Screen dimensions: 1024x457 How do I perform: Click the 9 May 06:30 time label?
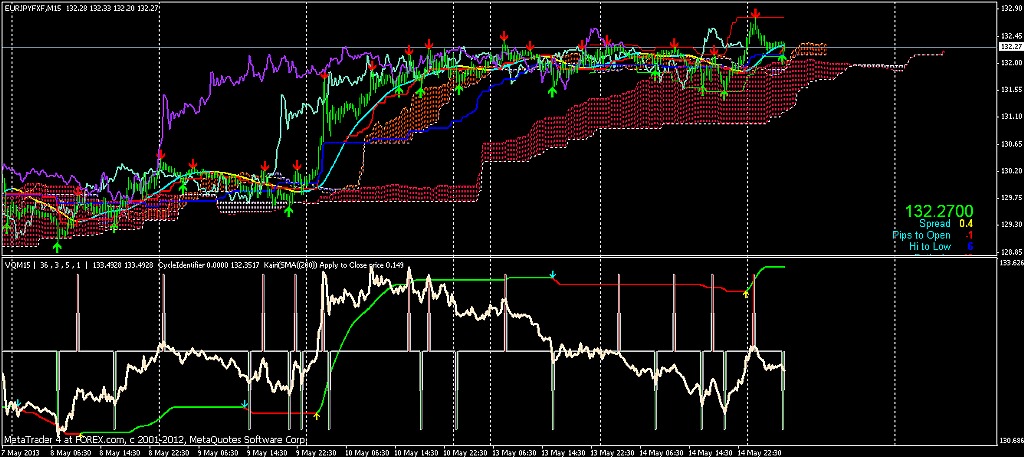pos(217,452)
